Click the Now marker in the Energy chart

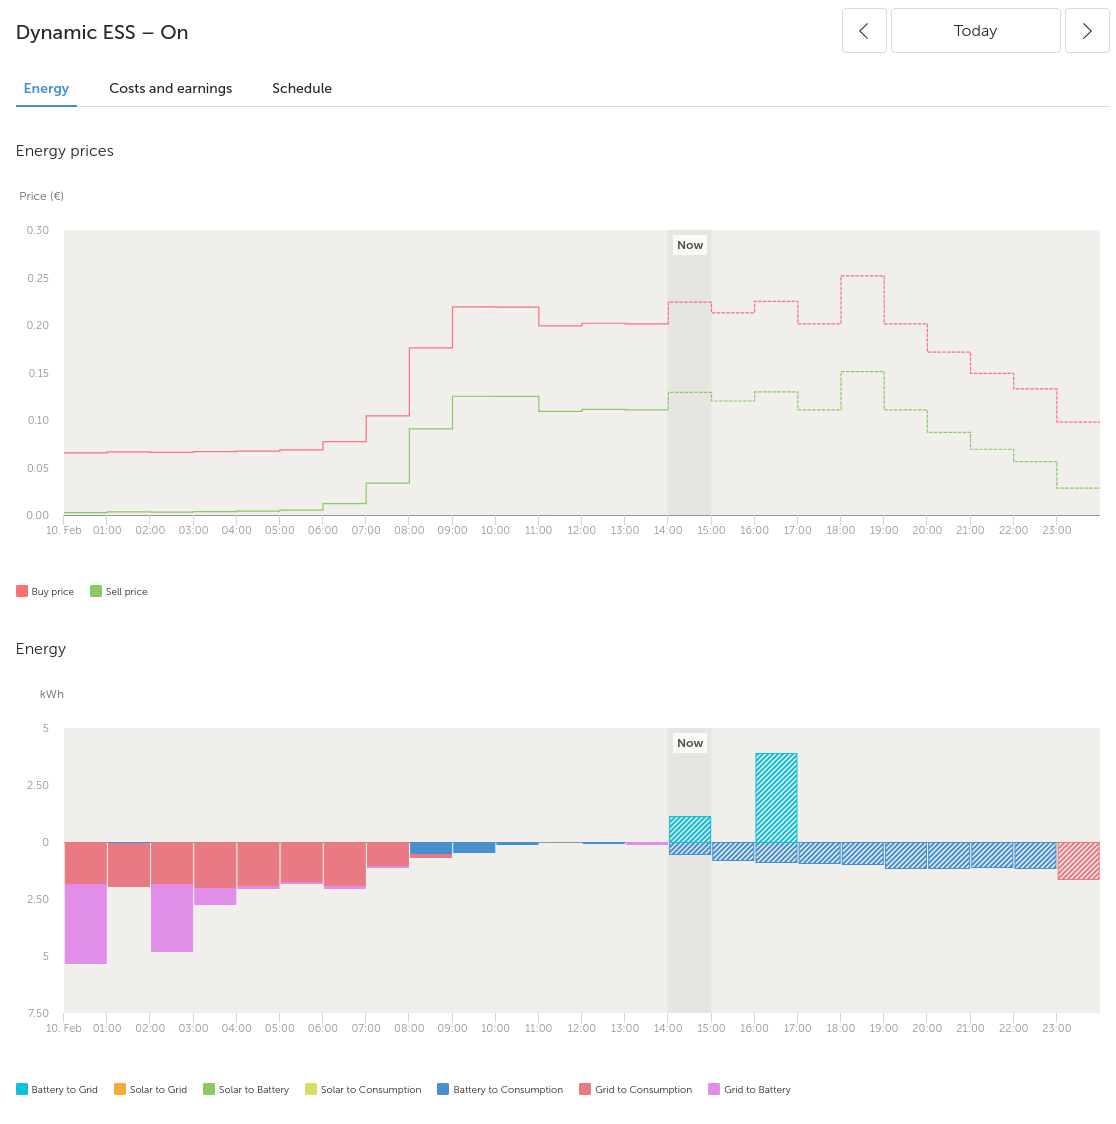tap(690, 743)
